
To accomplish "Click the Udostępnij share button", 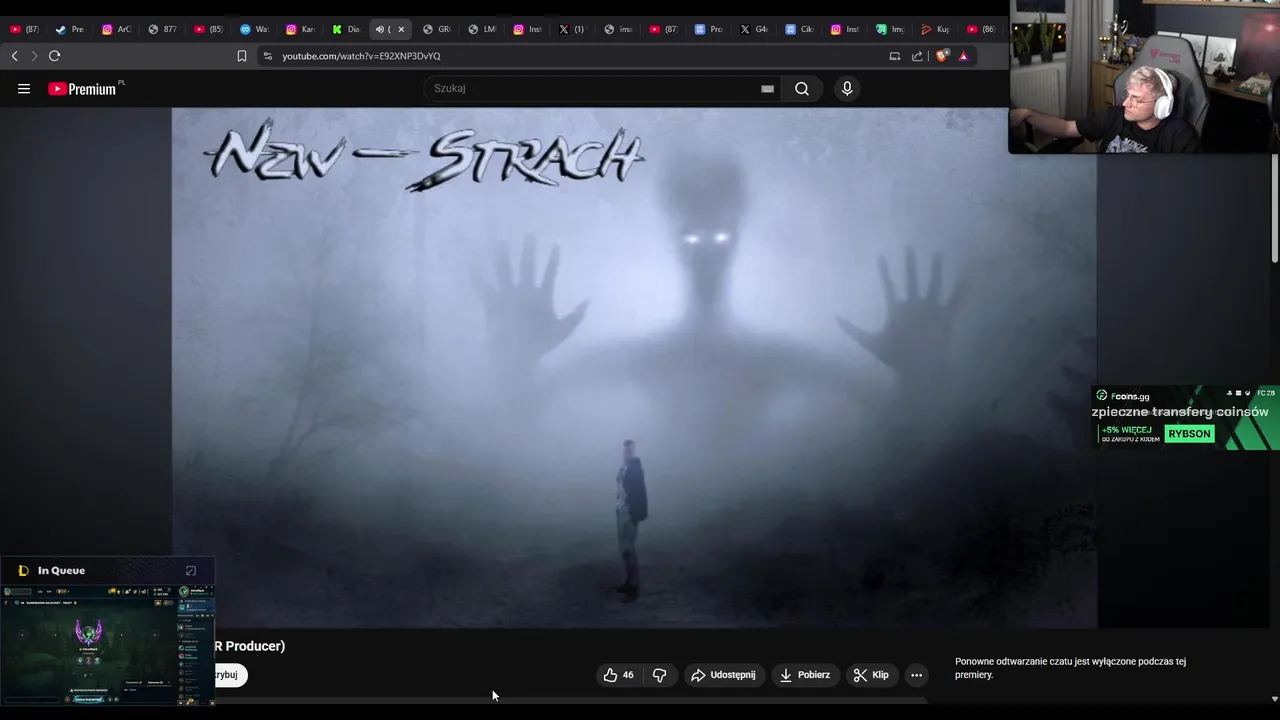I will point(724,675).
